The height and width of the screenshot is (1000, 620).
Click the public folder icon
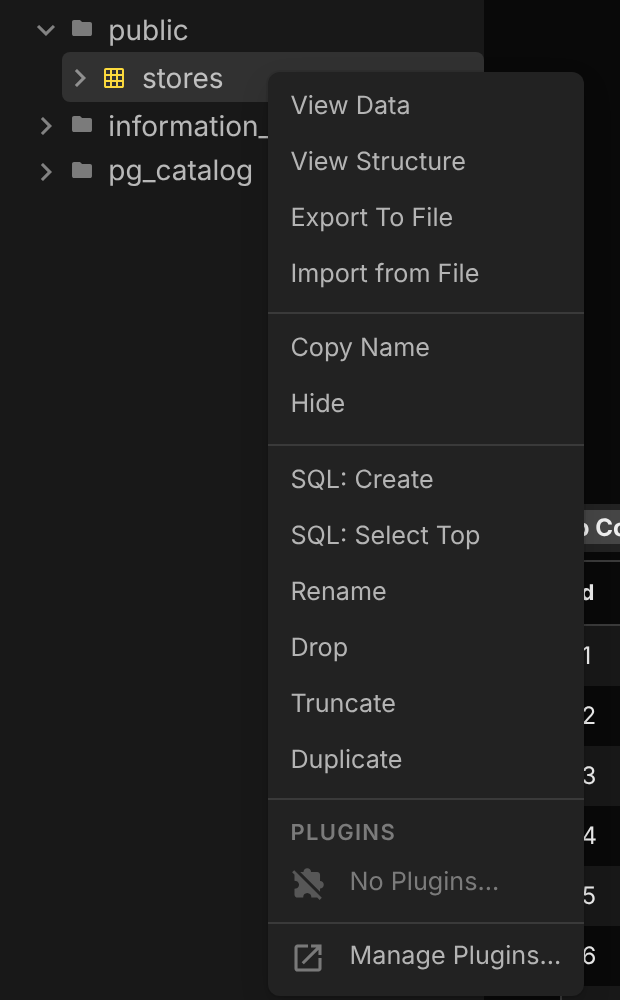pyautogui.click(x=82, y=29)
